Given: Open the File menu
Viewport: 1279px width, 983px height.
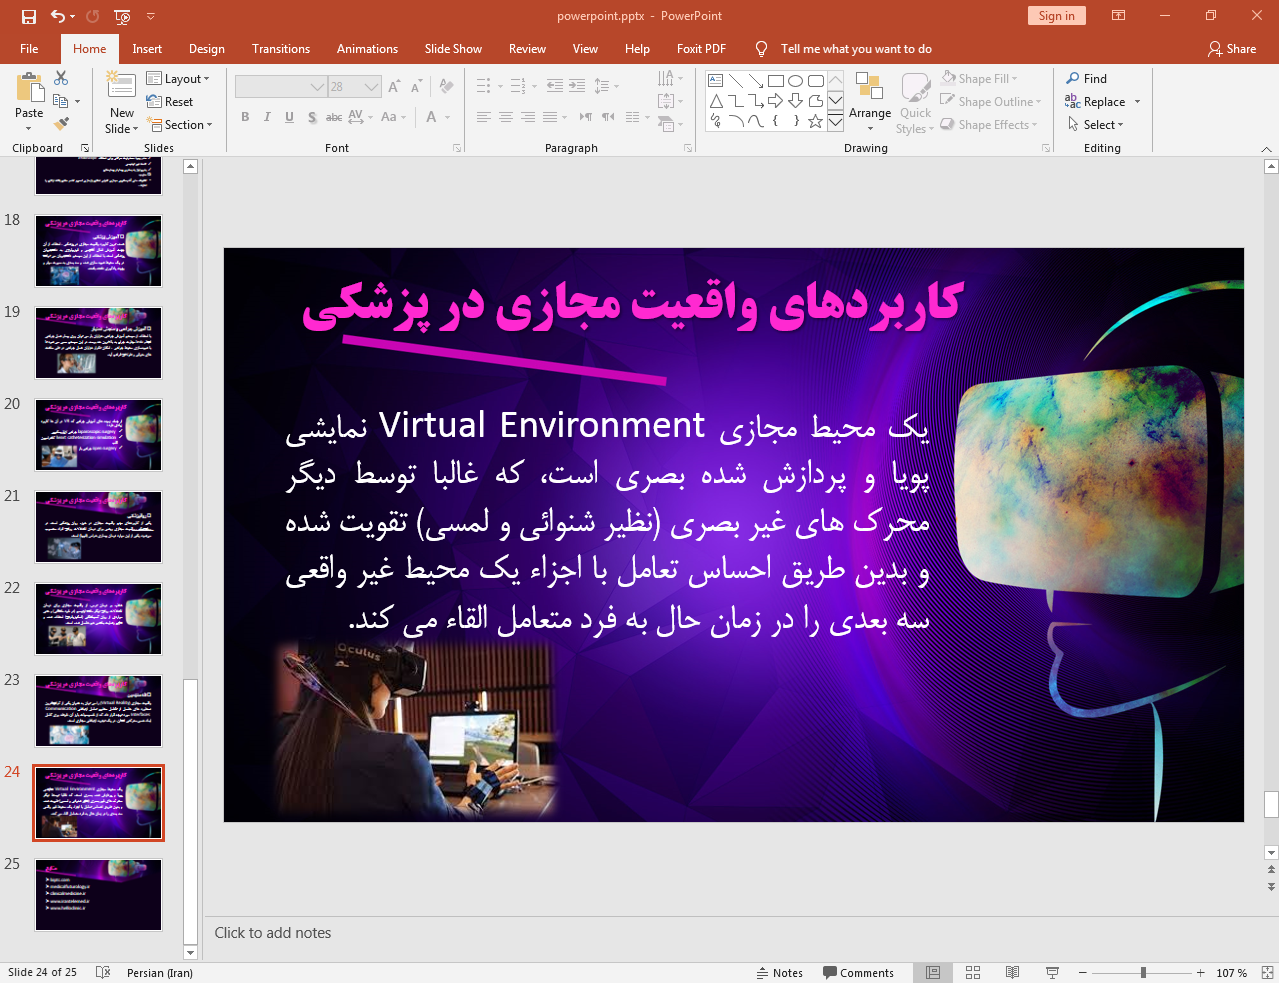Looking at the screenshot, I should click(29, 49).
